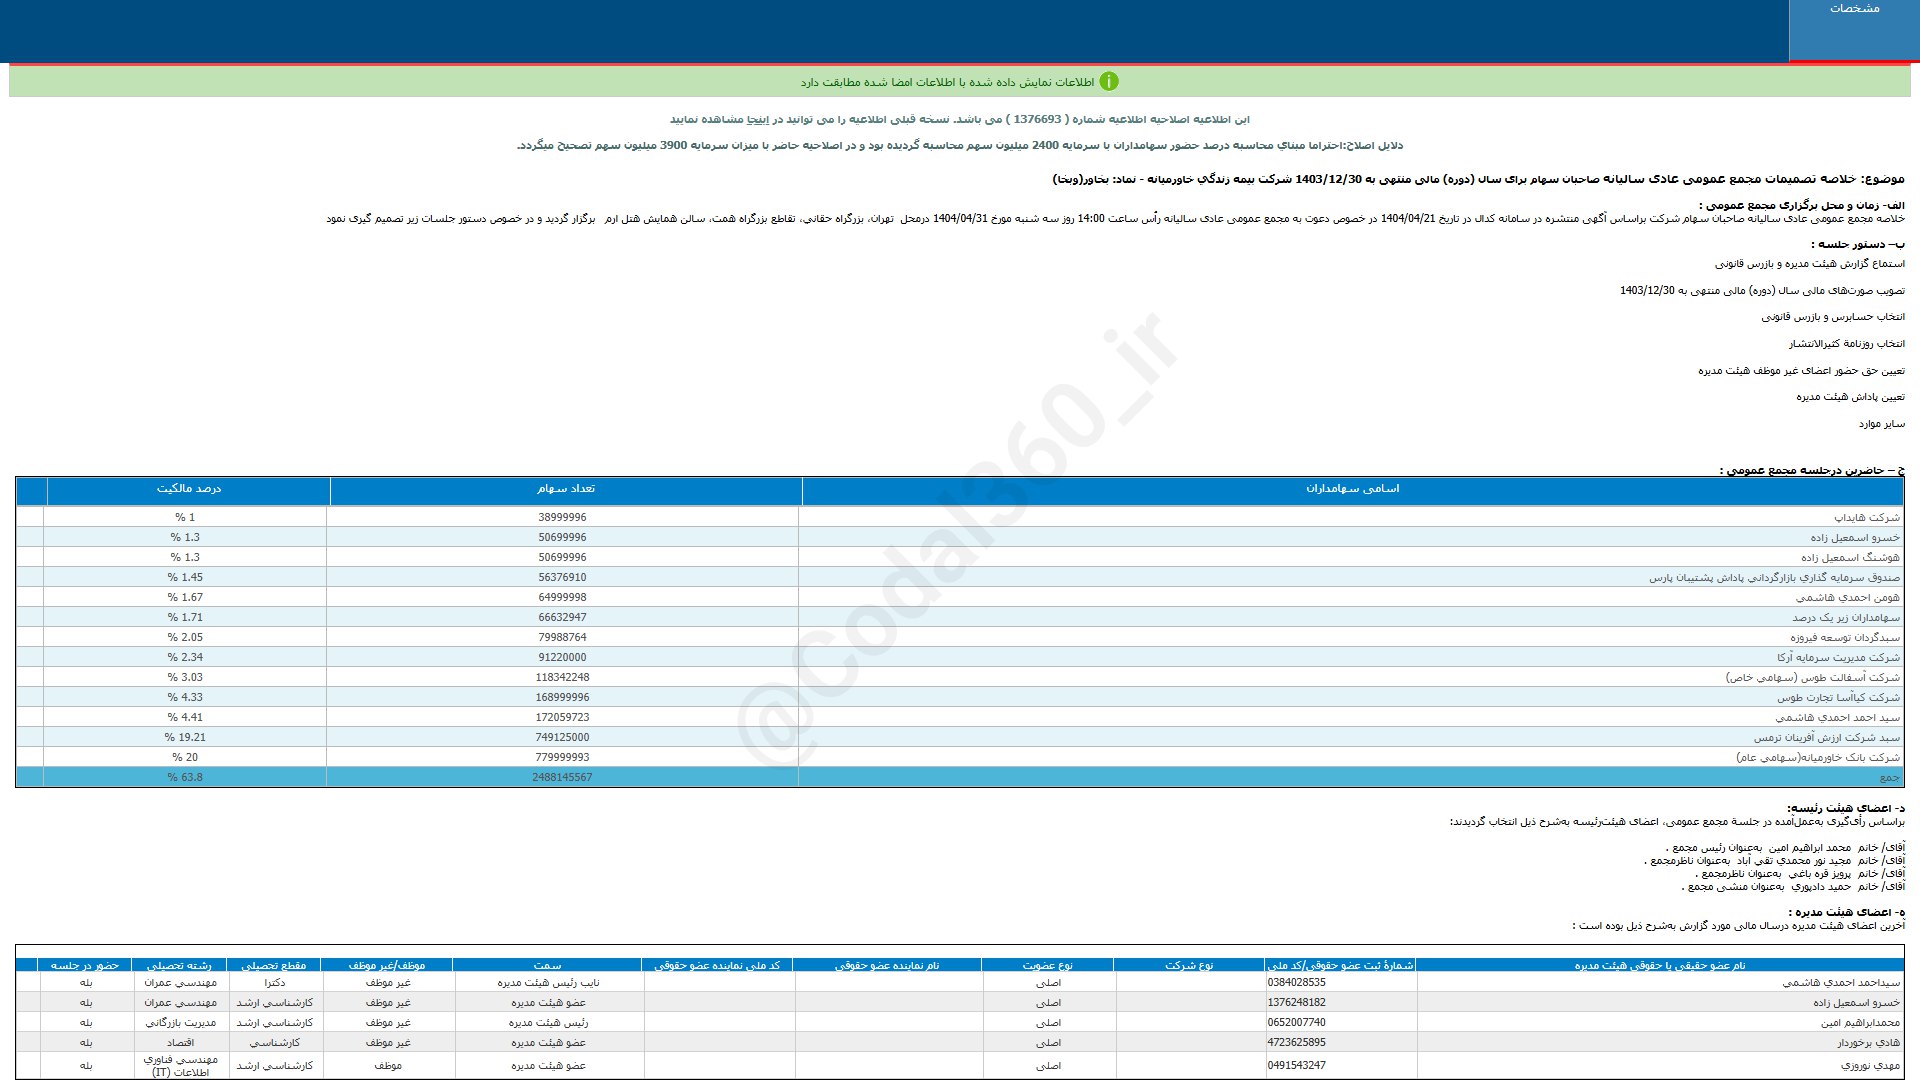Click share count 79988764
Screen dimensions: 1920x1080
pos(562,638)
